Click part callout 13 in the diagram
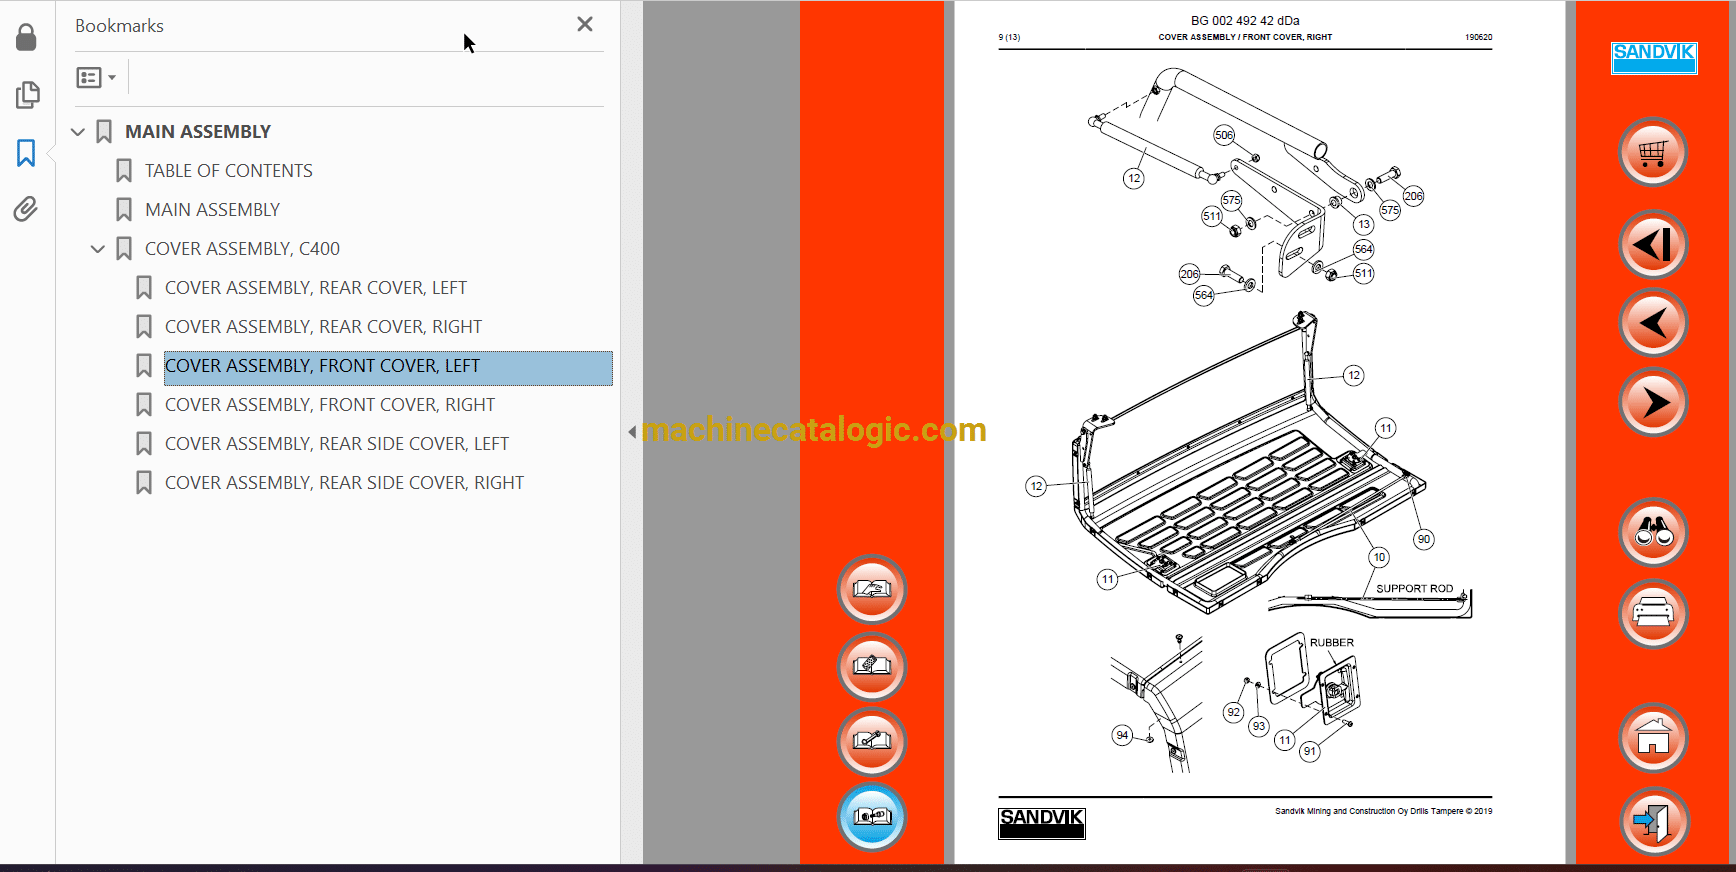The height and width of the screenshot is (872, 1736). coord(1364,224)
